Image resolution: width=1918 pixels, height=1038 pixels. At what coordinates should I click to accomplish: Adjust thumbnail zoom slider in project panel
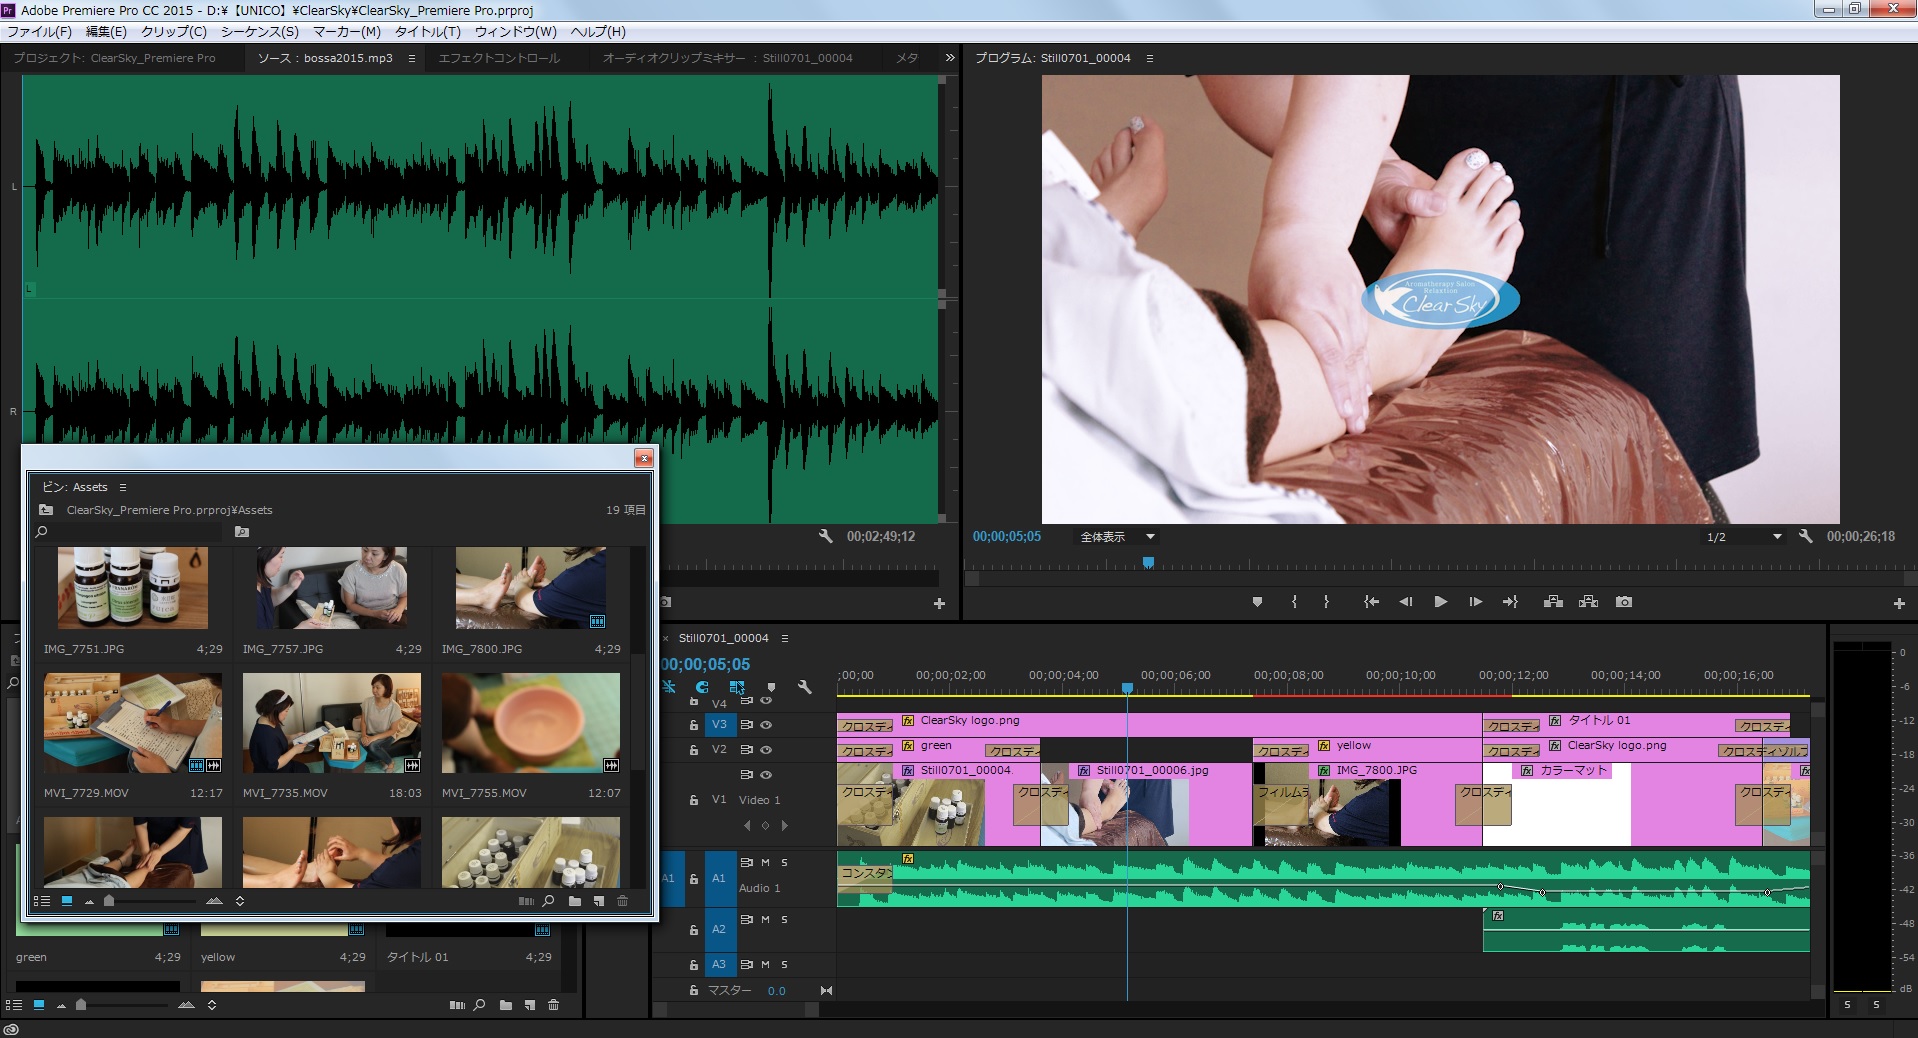tap(81, 1005)
